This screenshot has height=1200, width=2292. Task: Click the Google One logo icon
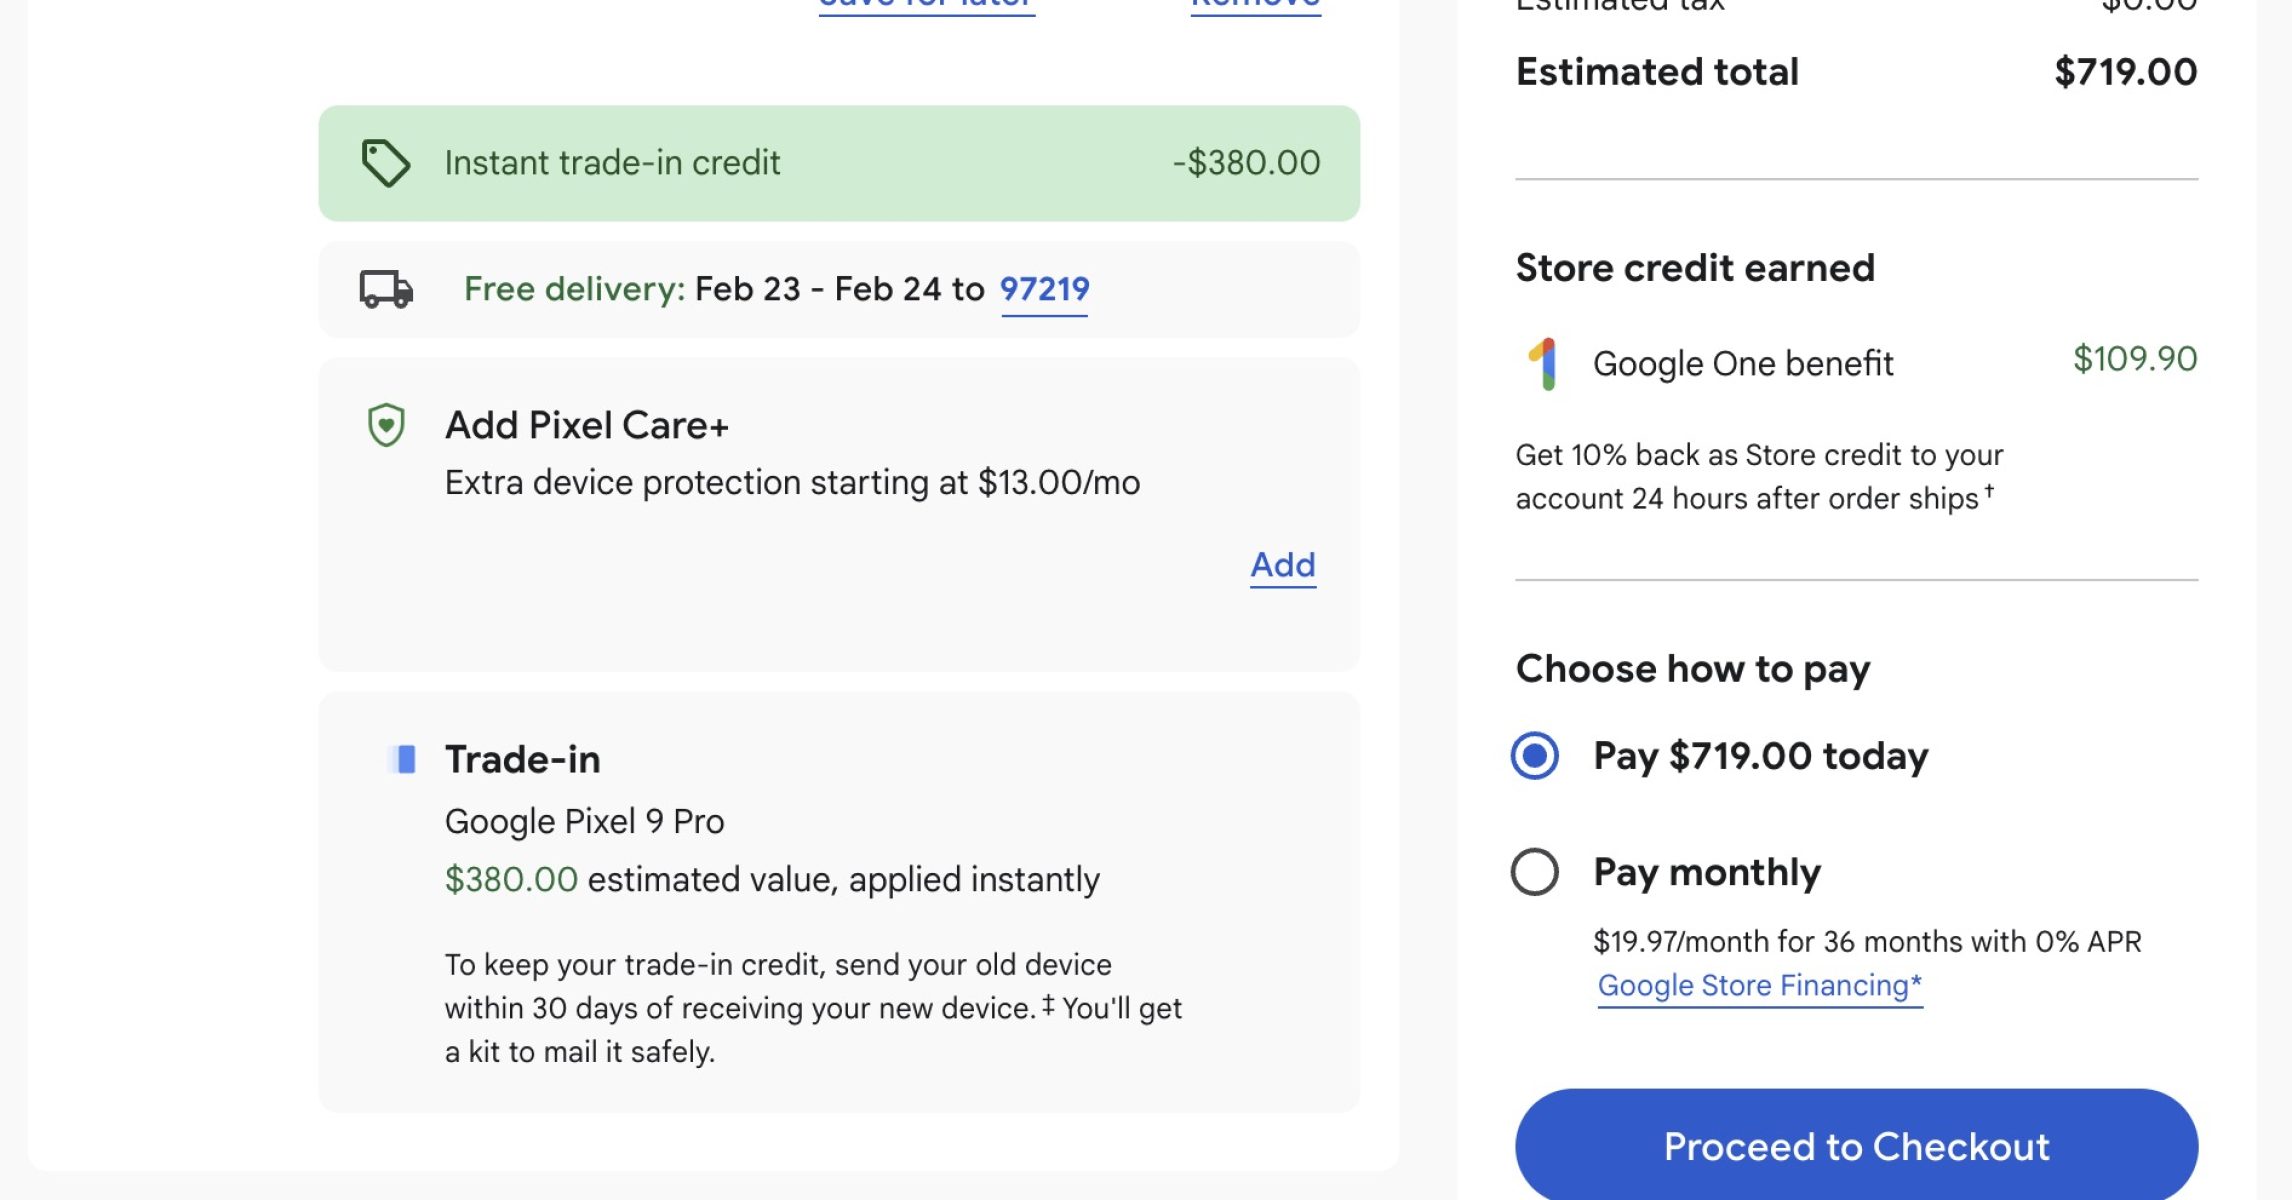(1545, 364)
